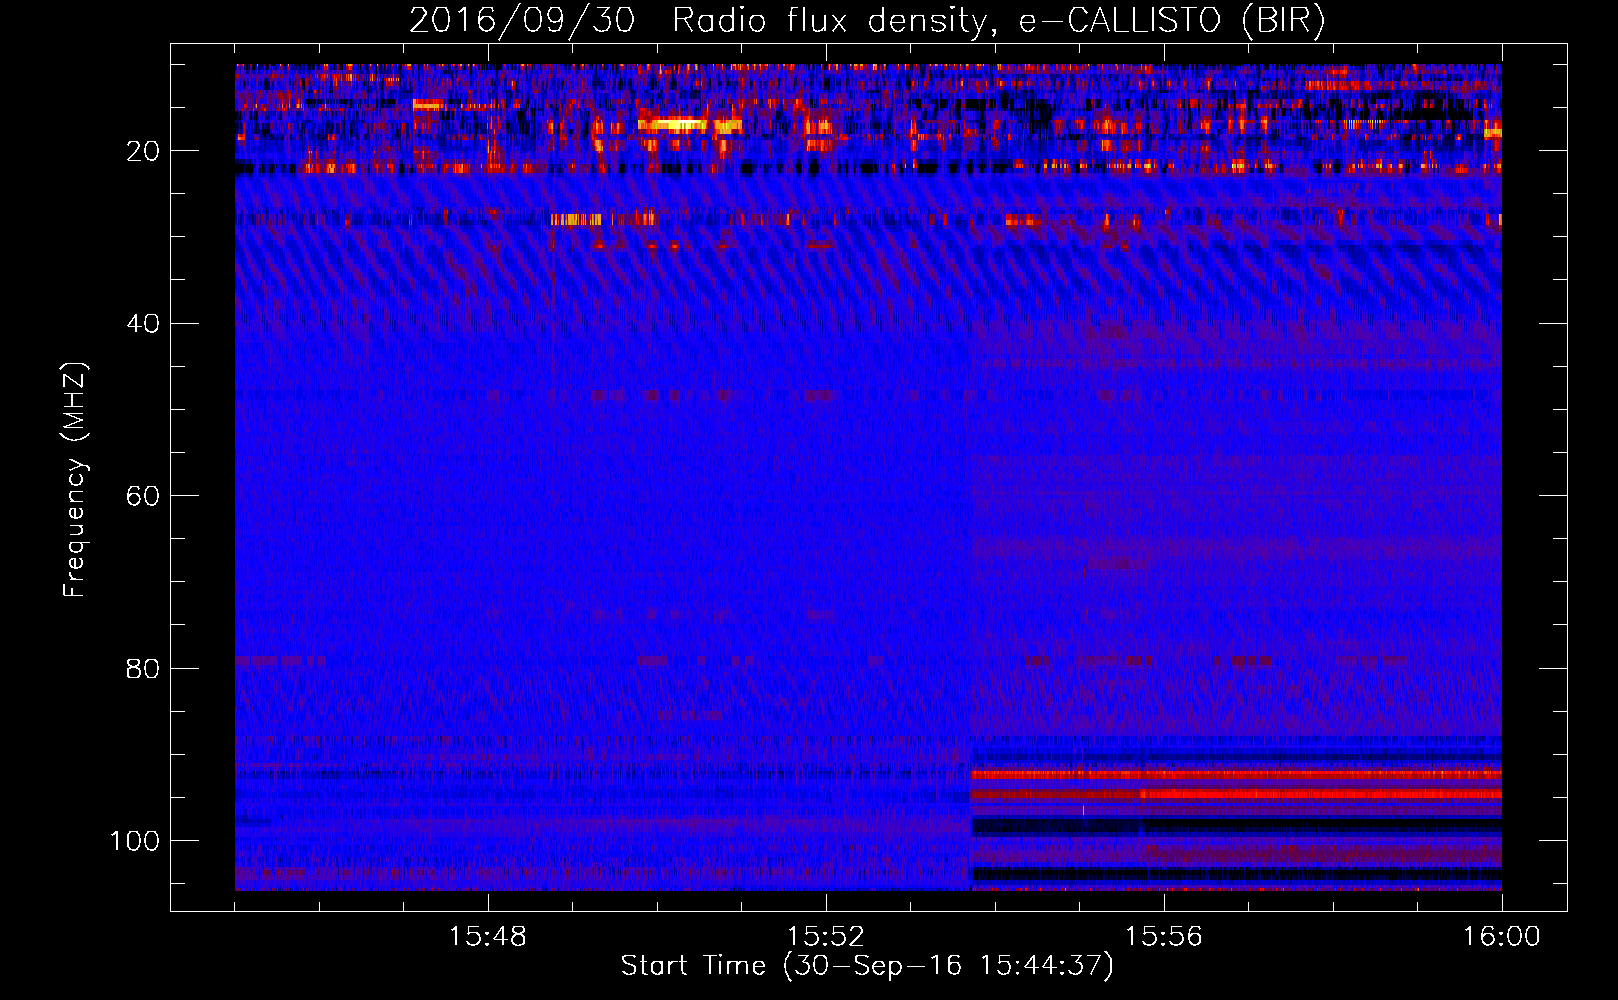Click the 15:56 time tick label

(x=1163, y=937)
